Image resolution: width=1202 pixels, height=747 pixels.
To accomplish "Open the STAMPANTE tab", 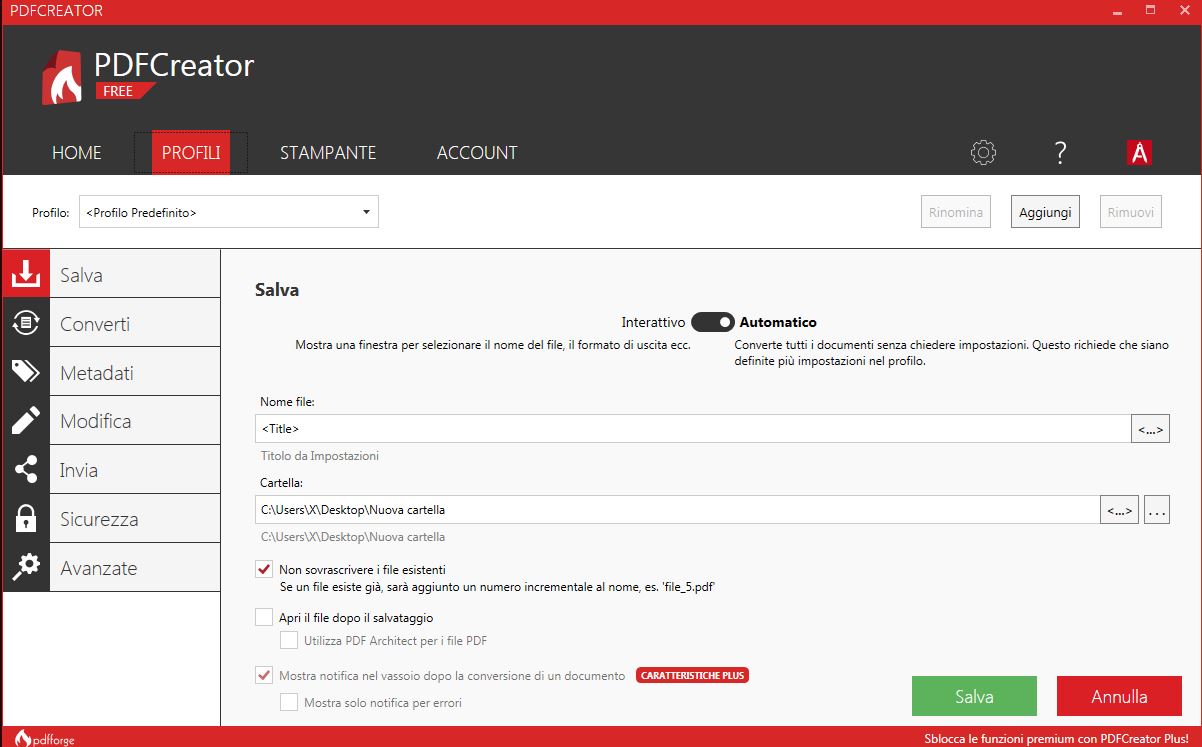I will (x=328, y=153).
